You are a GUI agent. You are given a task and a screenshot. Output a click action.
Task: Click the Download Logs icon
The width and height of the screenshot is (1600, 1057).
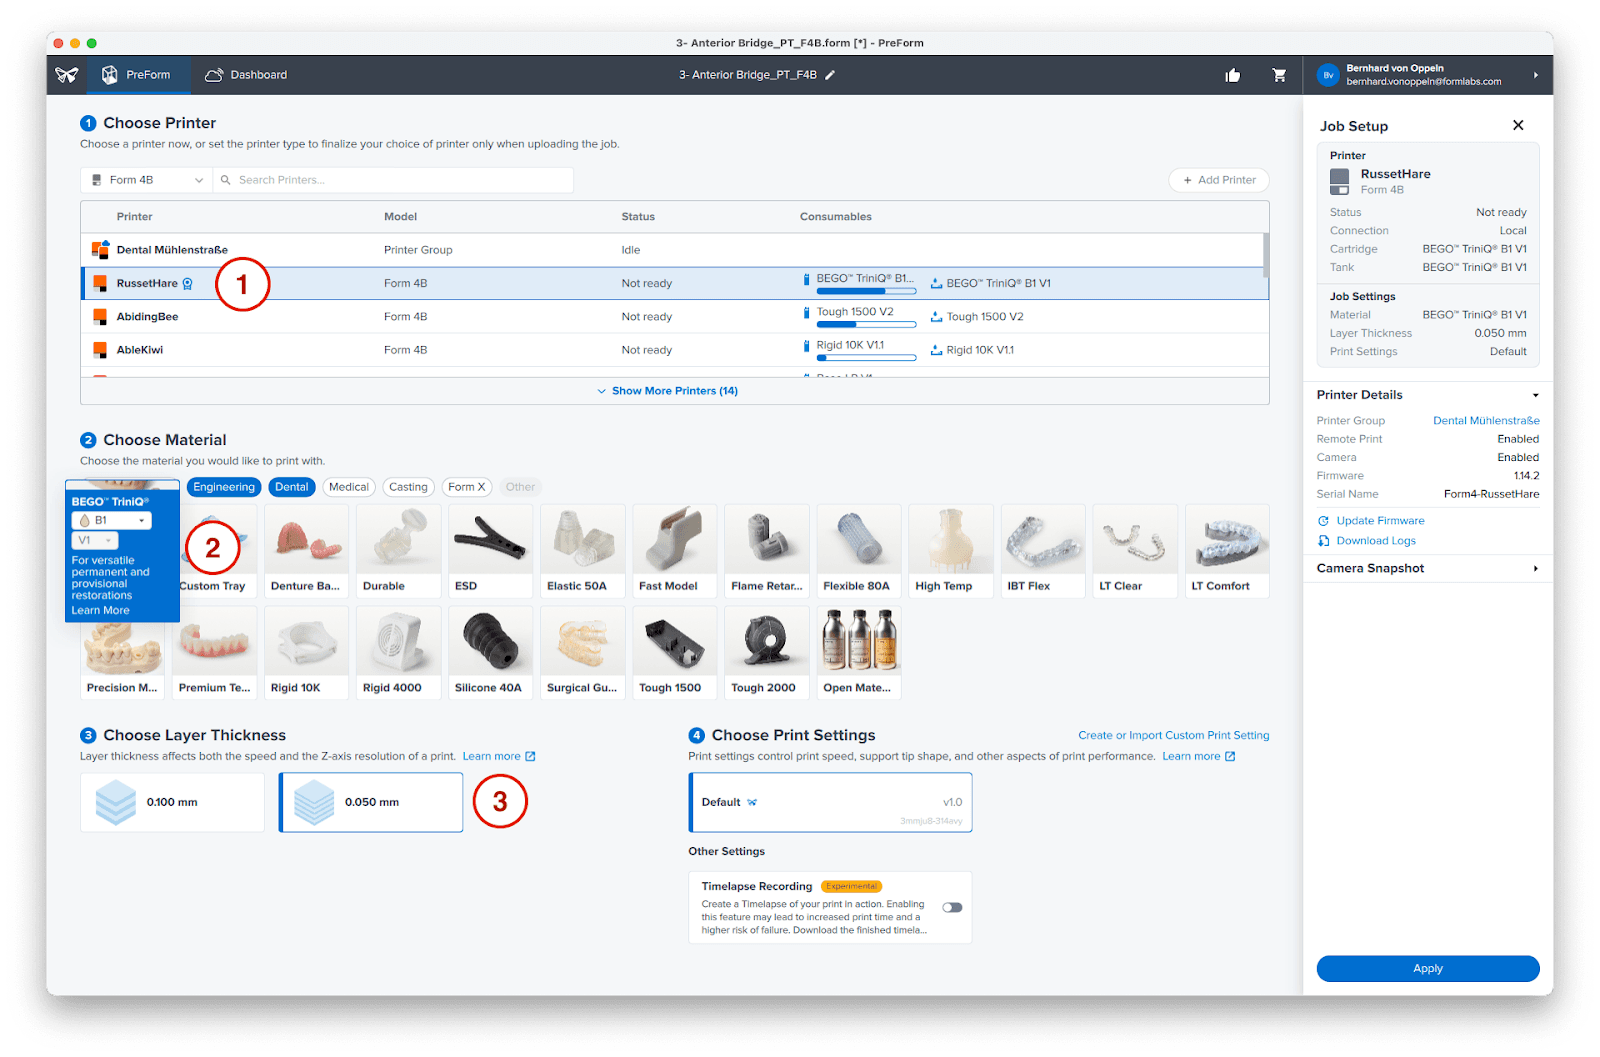tap(1323, 541)
